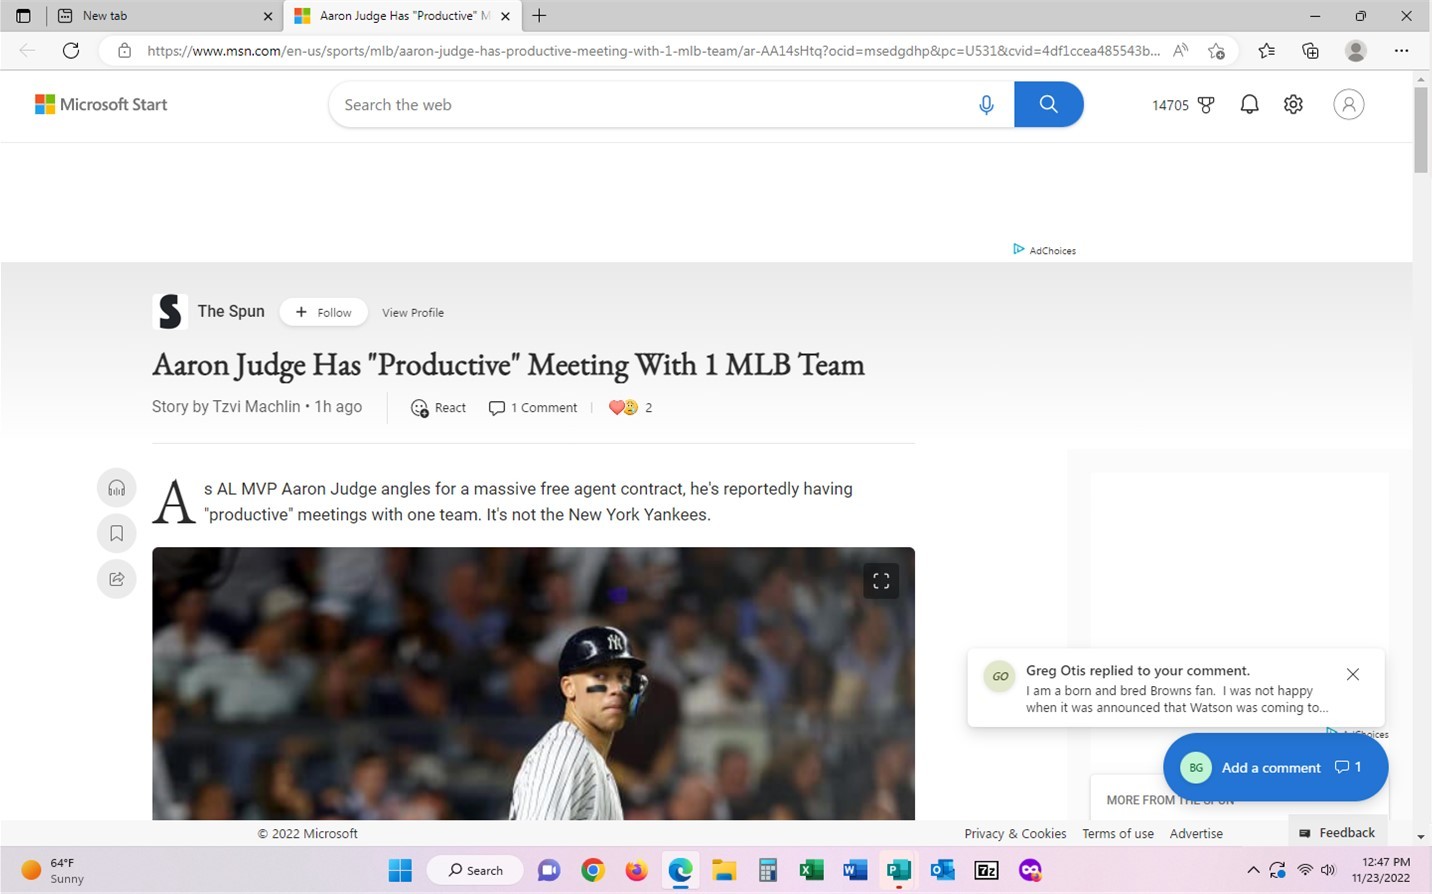Open weather widget showing 64°F Sunny
1432x894 pixels.
coord(55,870)
